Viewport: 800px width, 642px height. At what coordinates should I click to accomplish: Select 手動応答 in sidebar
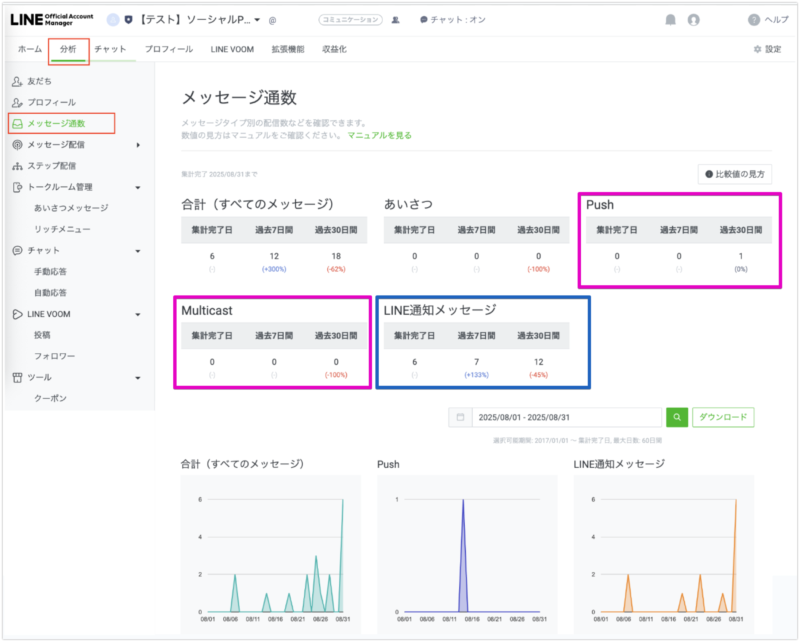pos(50,271)
